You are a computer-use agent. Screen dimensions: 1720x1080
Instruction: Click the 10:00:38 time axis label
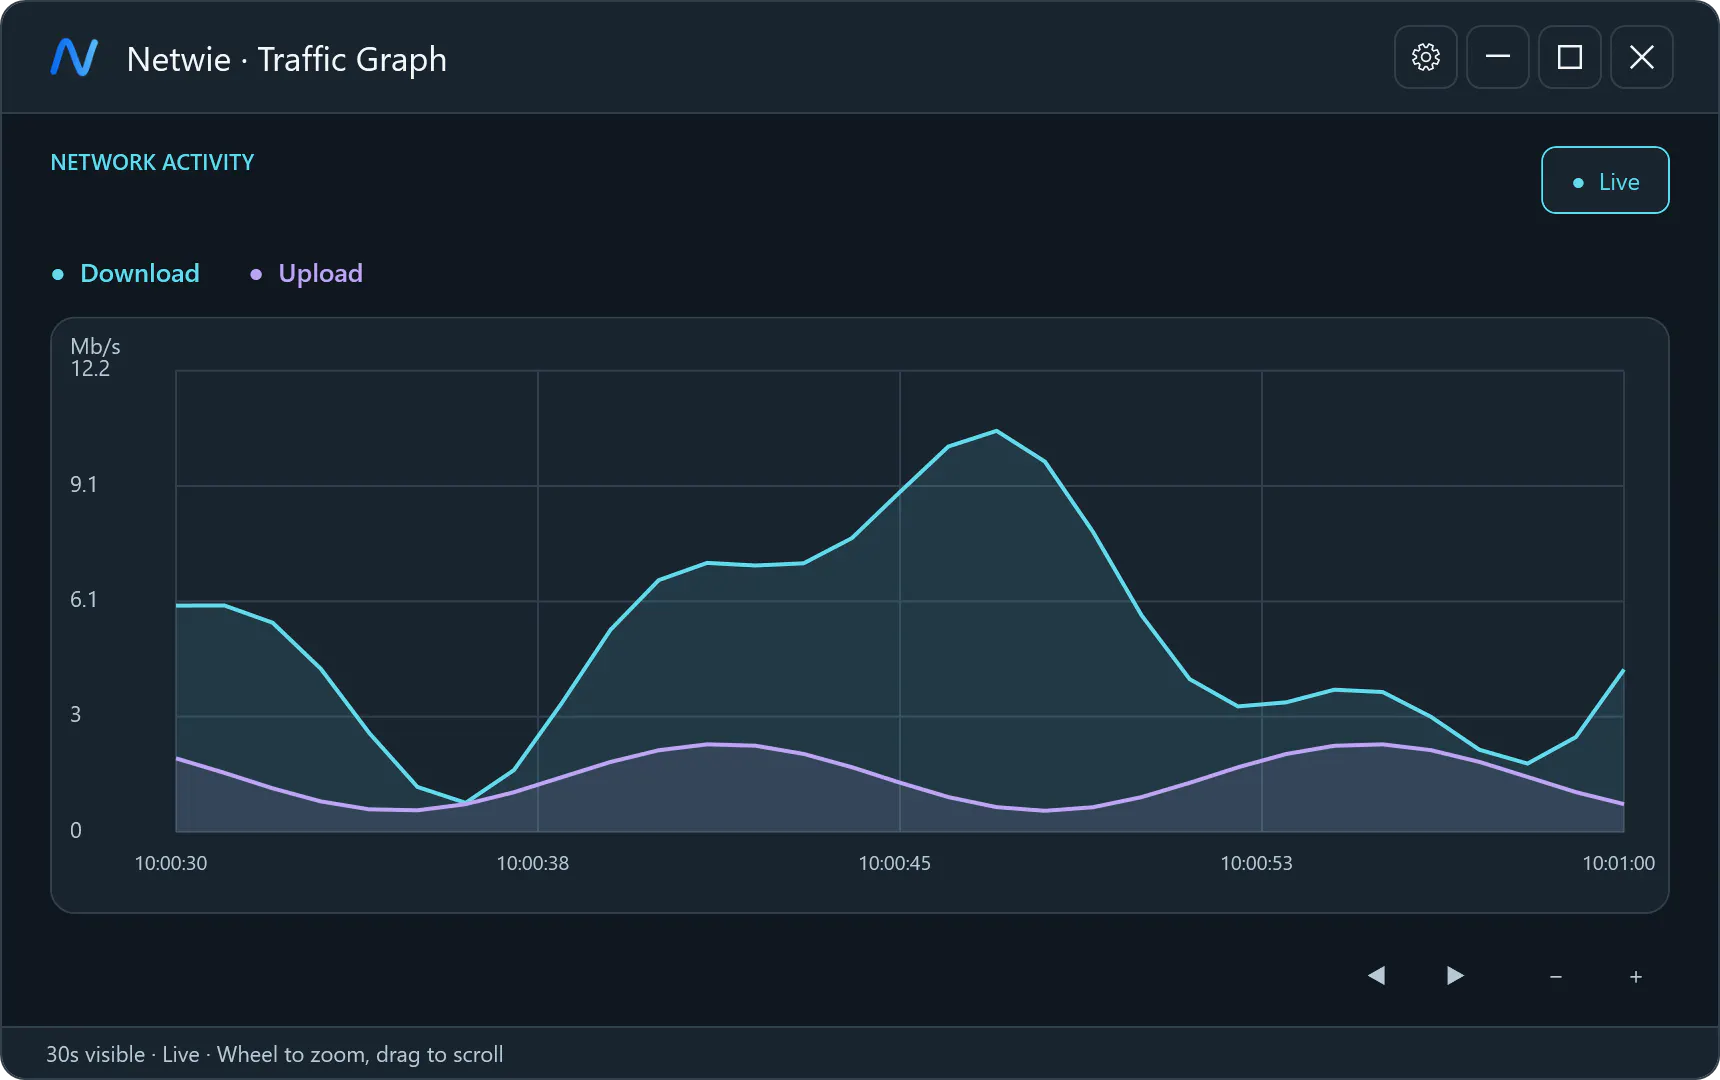pos(532,863)
